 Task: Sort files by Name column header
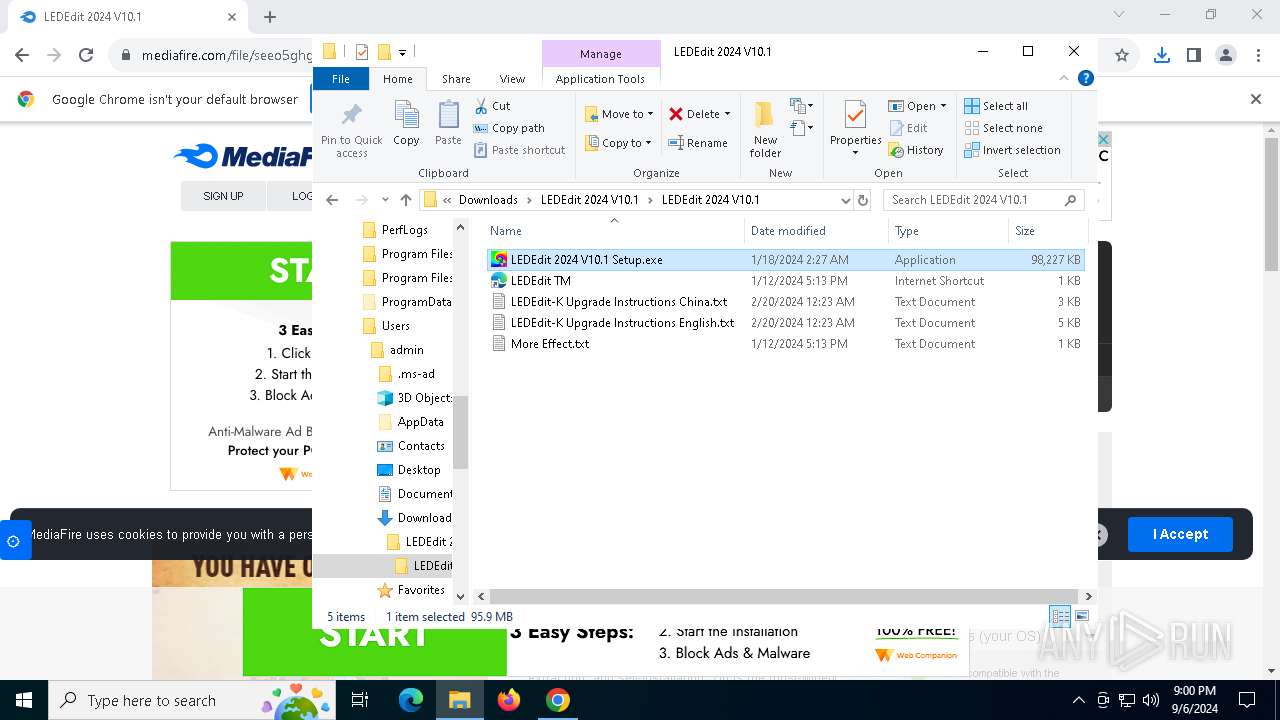click(614, 231)
